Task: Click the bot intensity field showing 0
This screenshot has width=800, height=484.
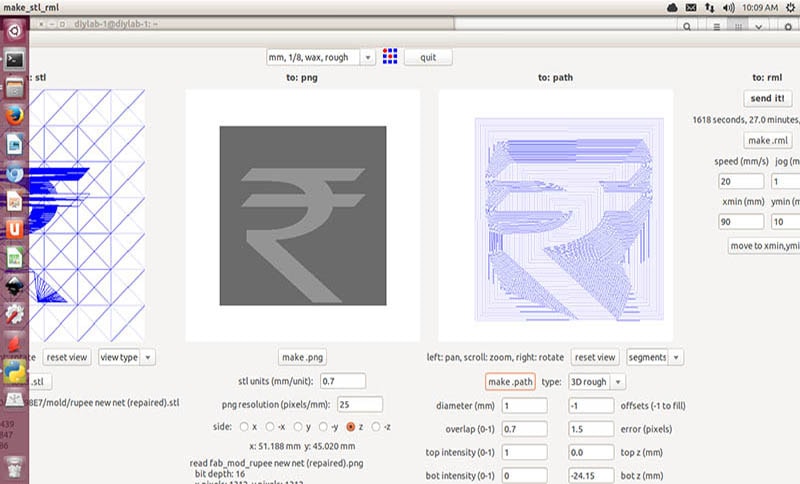Action: [x=524, y=475]
